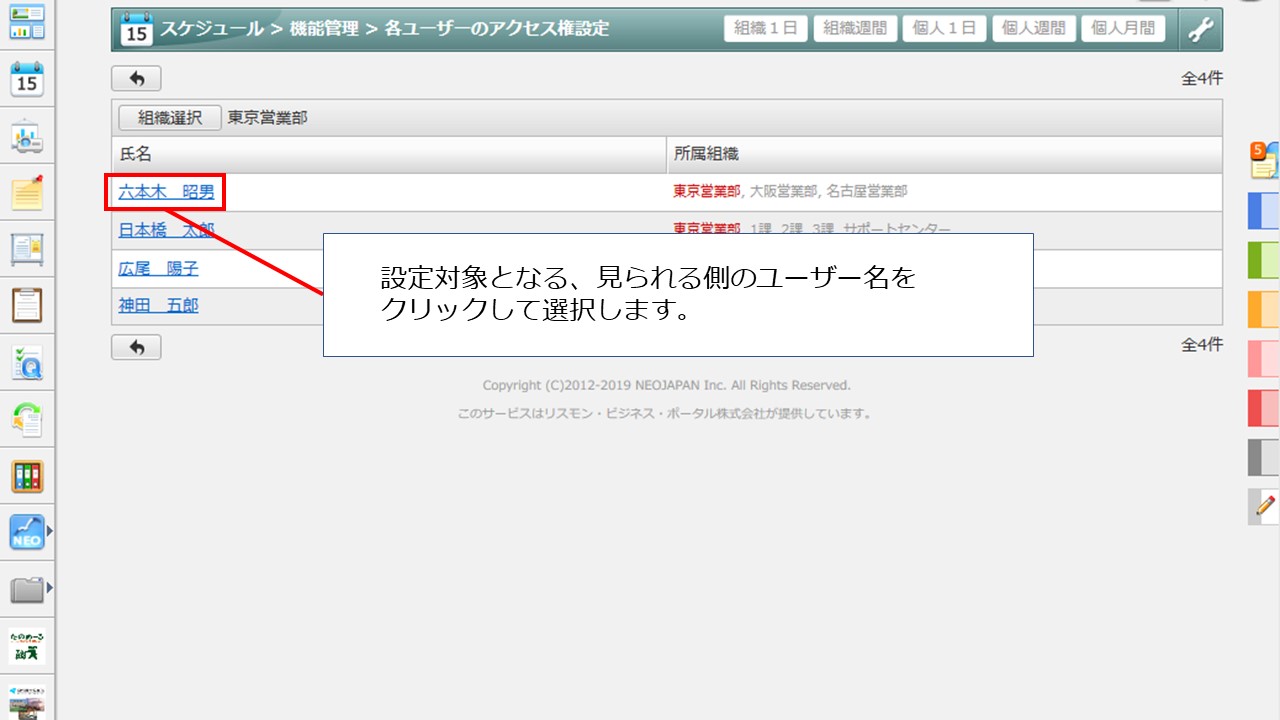The image size is (1280, 720).
Task: Open the checklist with magnifier icon
Action: pyautogui.click(x=27, y=363)
